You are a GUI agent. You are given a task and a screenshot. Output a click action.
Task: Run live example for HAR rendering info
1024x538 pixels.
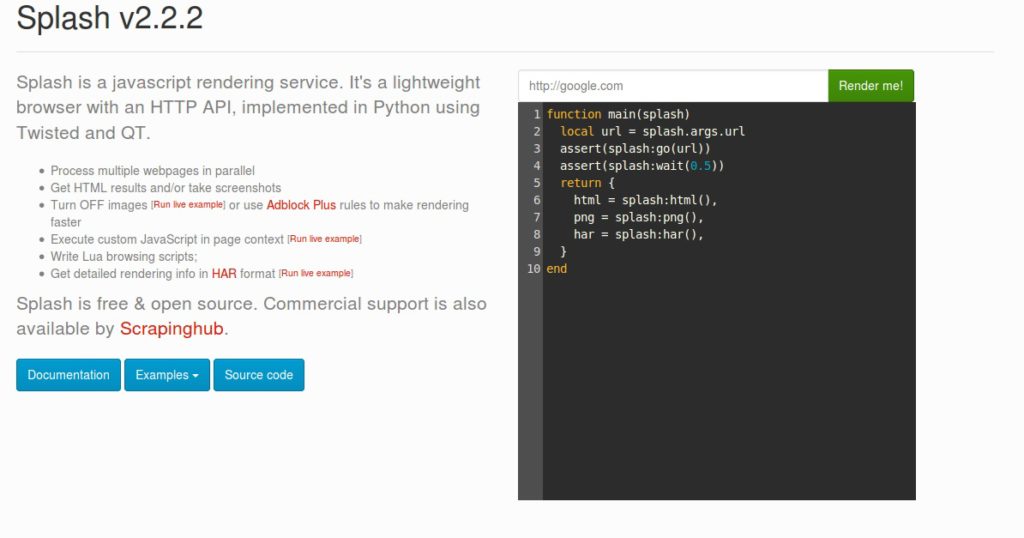pyautogui.click(x=316, y=274)
